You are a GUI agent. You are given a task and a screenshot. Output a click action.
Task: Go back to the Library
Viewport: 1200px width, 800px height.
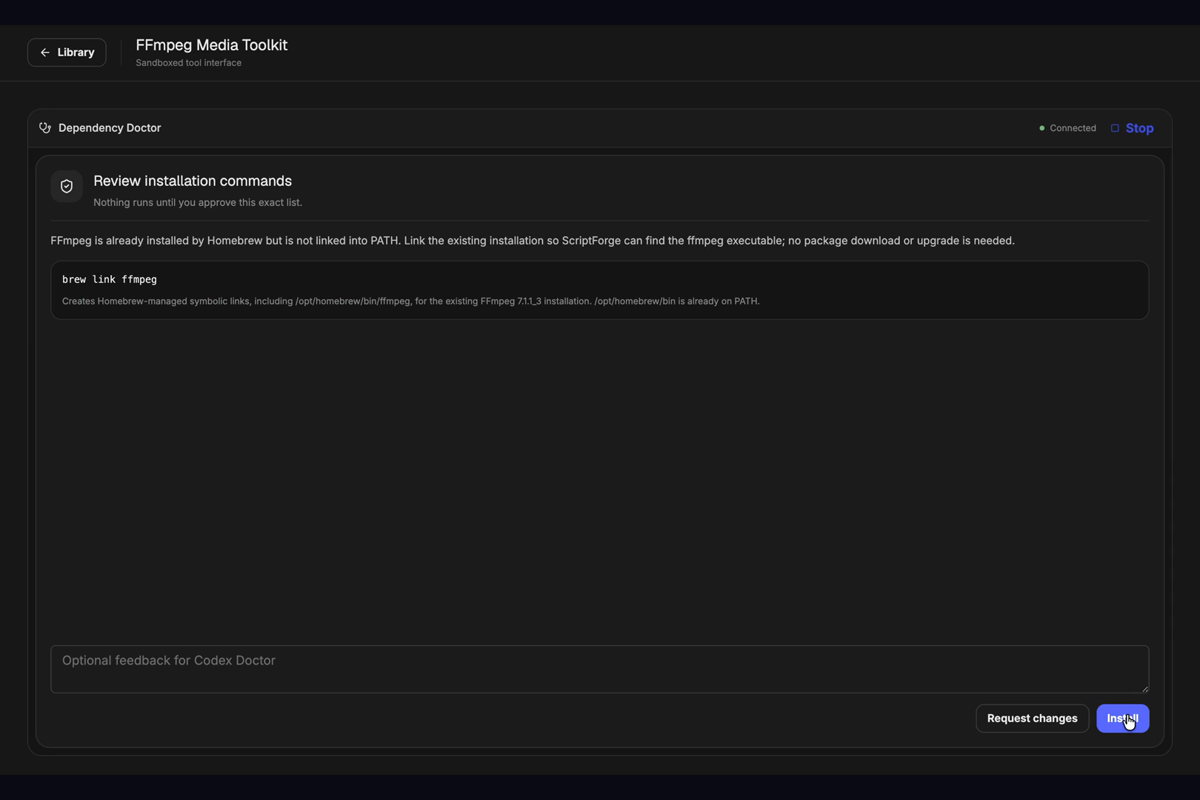(x=67, y=52)
